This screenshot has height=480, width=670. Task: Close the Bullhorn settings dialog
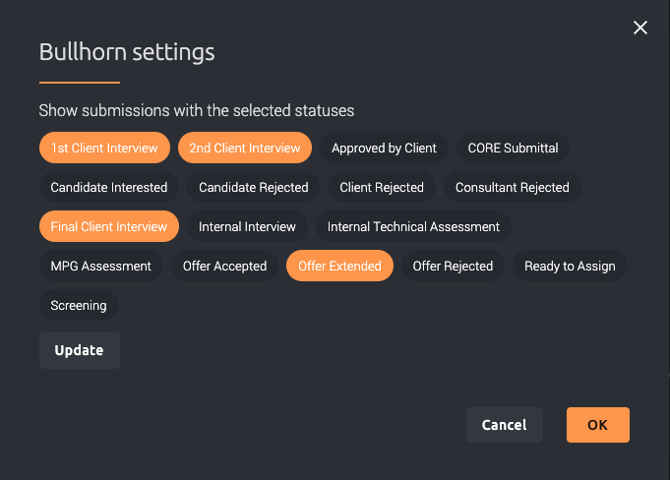click(641, 28)
